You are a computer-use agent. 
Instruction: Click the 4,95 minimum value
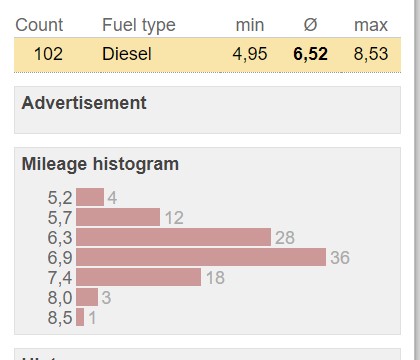pos(250,54)
